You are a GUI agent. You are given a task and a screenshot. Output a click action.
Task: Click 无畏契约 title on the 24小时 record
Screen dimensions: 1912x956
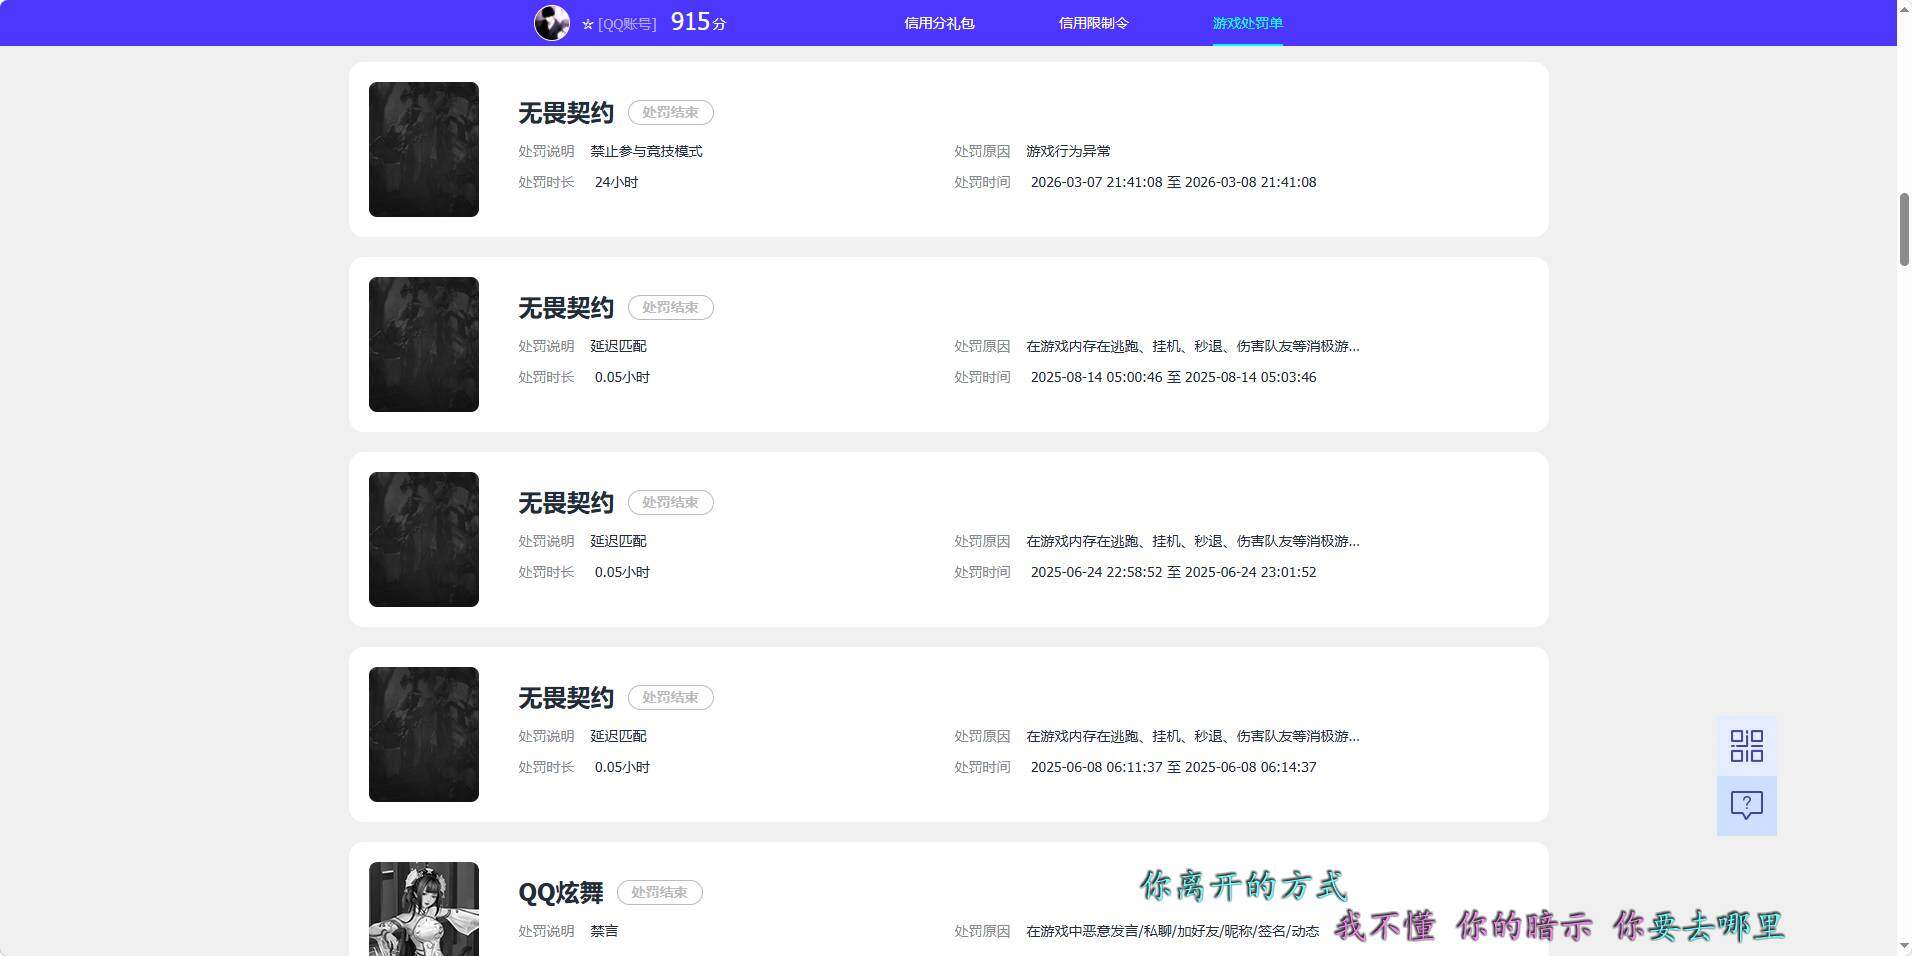point(566,113)
